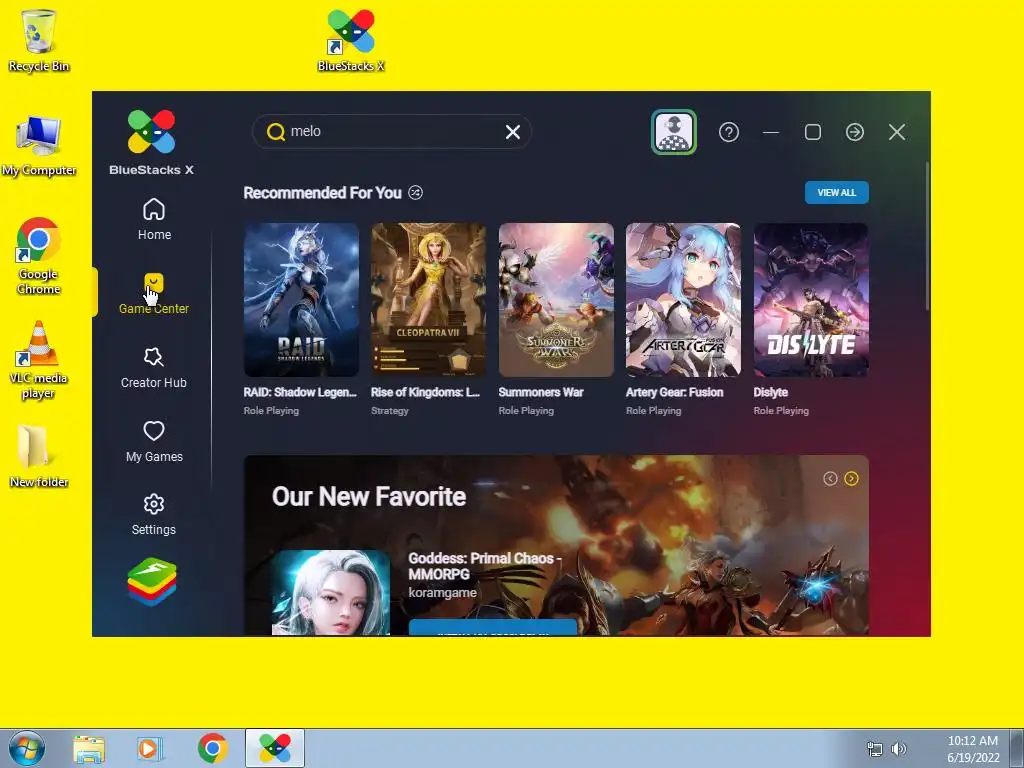The image size is (1024, 768).
Task: Open Dislyte game thumbnail
Action: point(811,300)
